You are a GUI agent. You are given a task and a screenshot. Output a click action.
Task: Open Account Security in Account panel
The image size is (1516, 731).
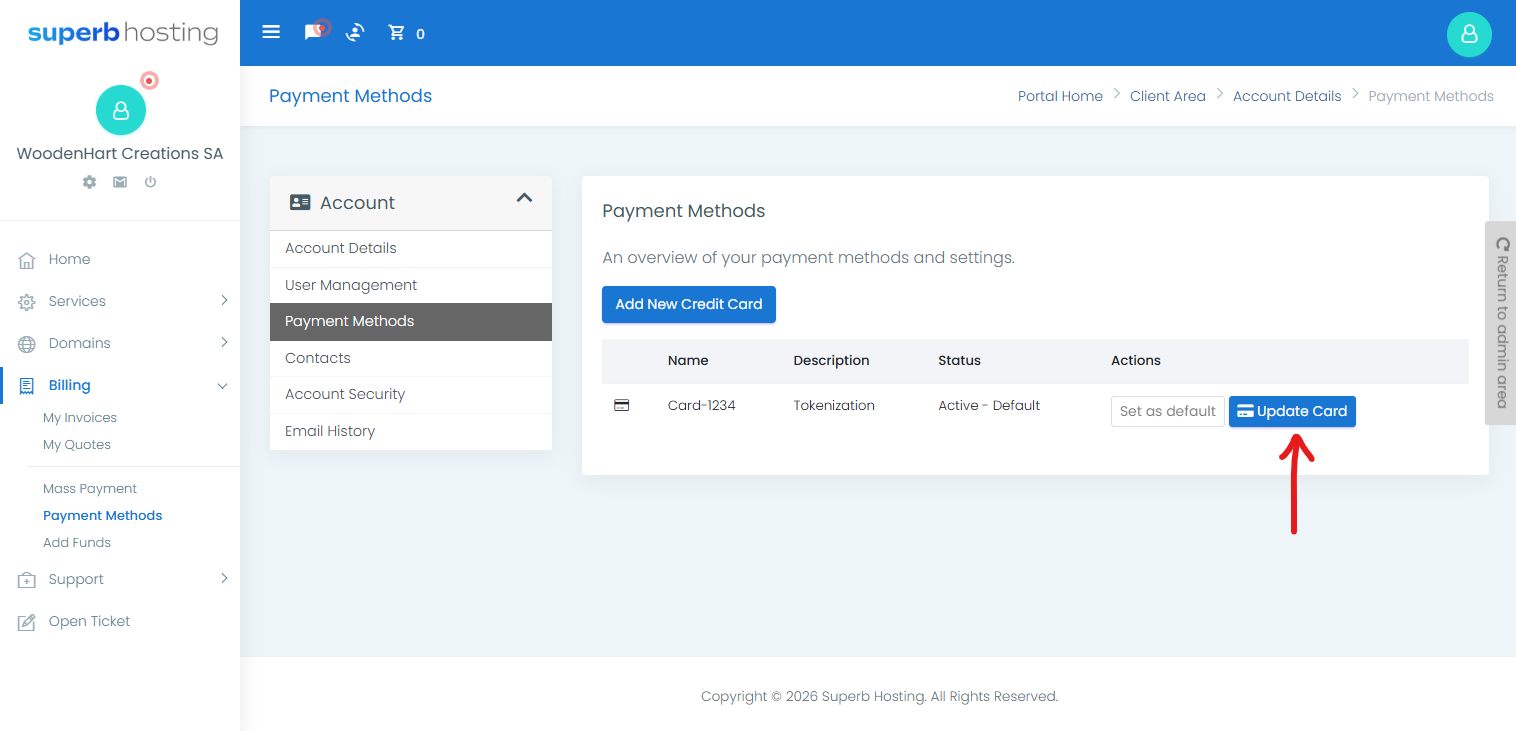pyautogui.click(x=411, y=394)
